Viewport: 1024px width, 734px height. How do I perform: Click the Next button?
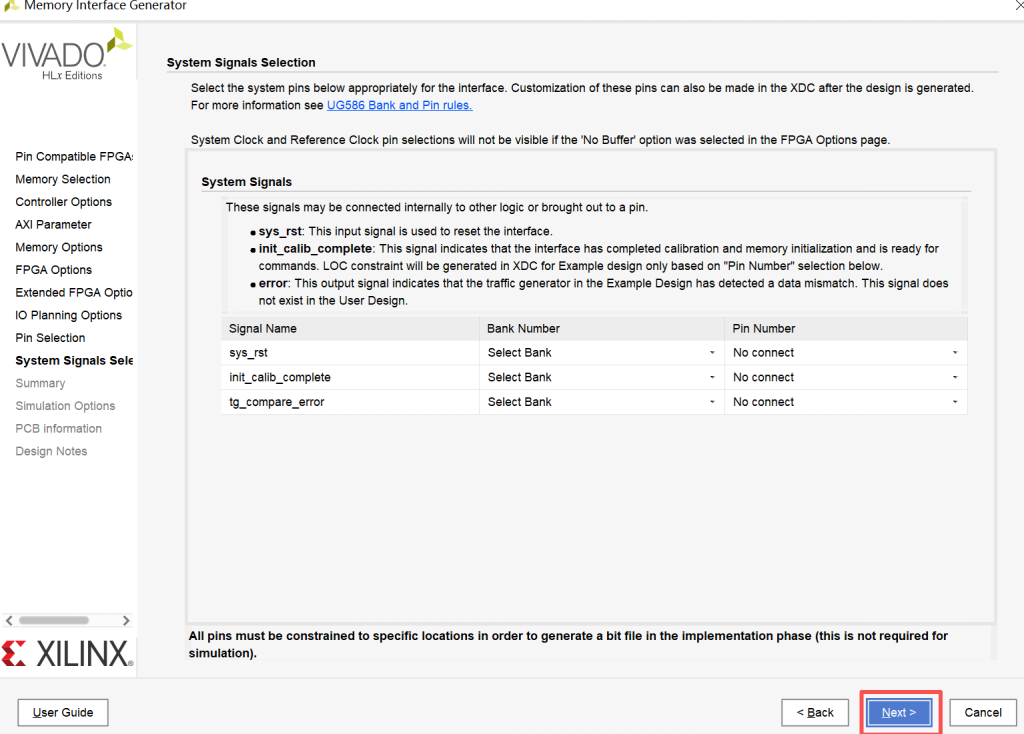(898, 712)
